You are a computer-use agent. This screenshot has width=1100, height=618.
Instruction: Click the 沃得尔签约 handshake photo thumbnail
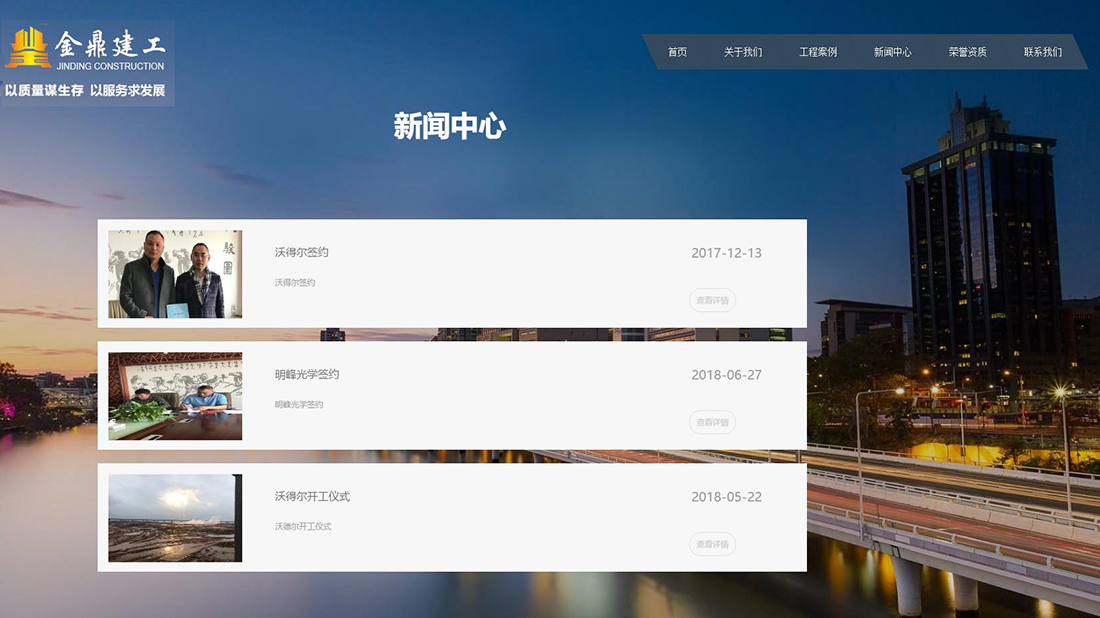[x=175, y=272]
